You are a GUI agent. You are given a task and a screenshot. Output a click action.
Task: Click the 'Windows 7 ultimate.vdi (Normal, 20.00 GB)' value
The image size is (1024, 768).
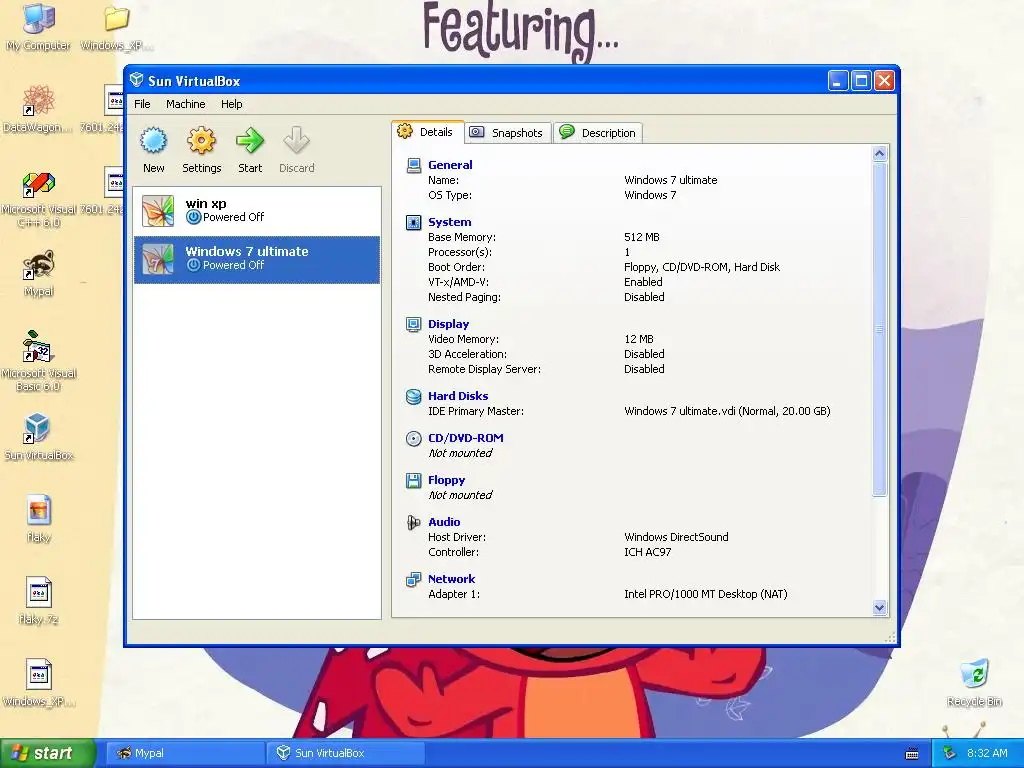(x=727, y=411)
